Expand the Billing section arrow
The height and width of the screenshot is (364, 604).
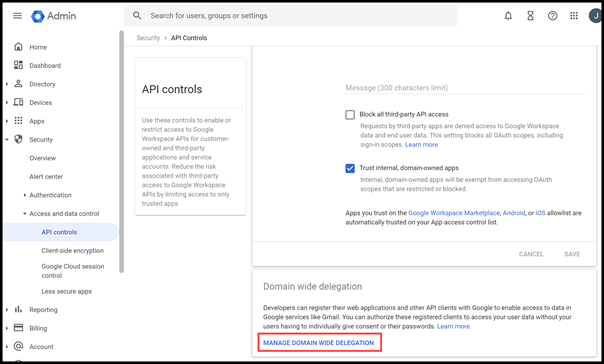(x=7, y=328)
